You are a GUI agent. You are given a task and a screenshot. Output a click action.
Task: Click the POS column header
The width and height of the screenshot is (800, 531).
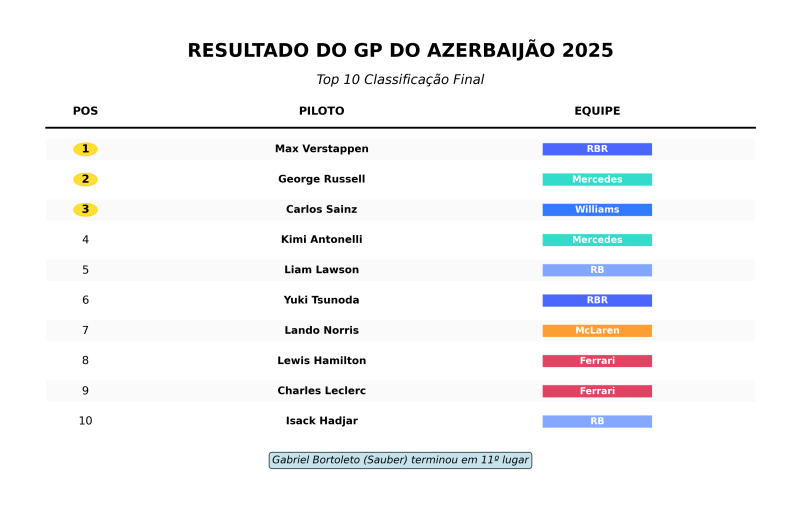click(x=85, y=111)
